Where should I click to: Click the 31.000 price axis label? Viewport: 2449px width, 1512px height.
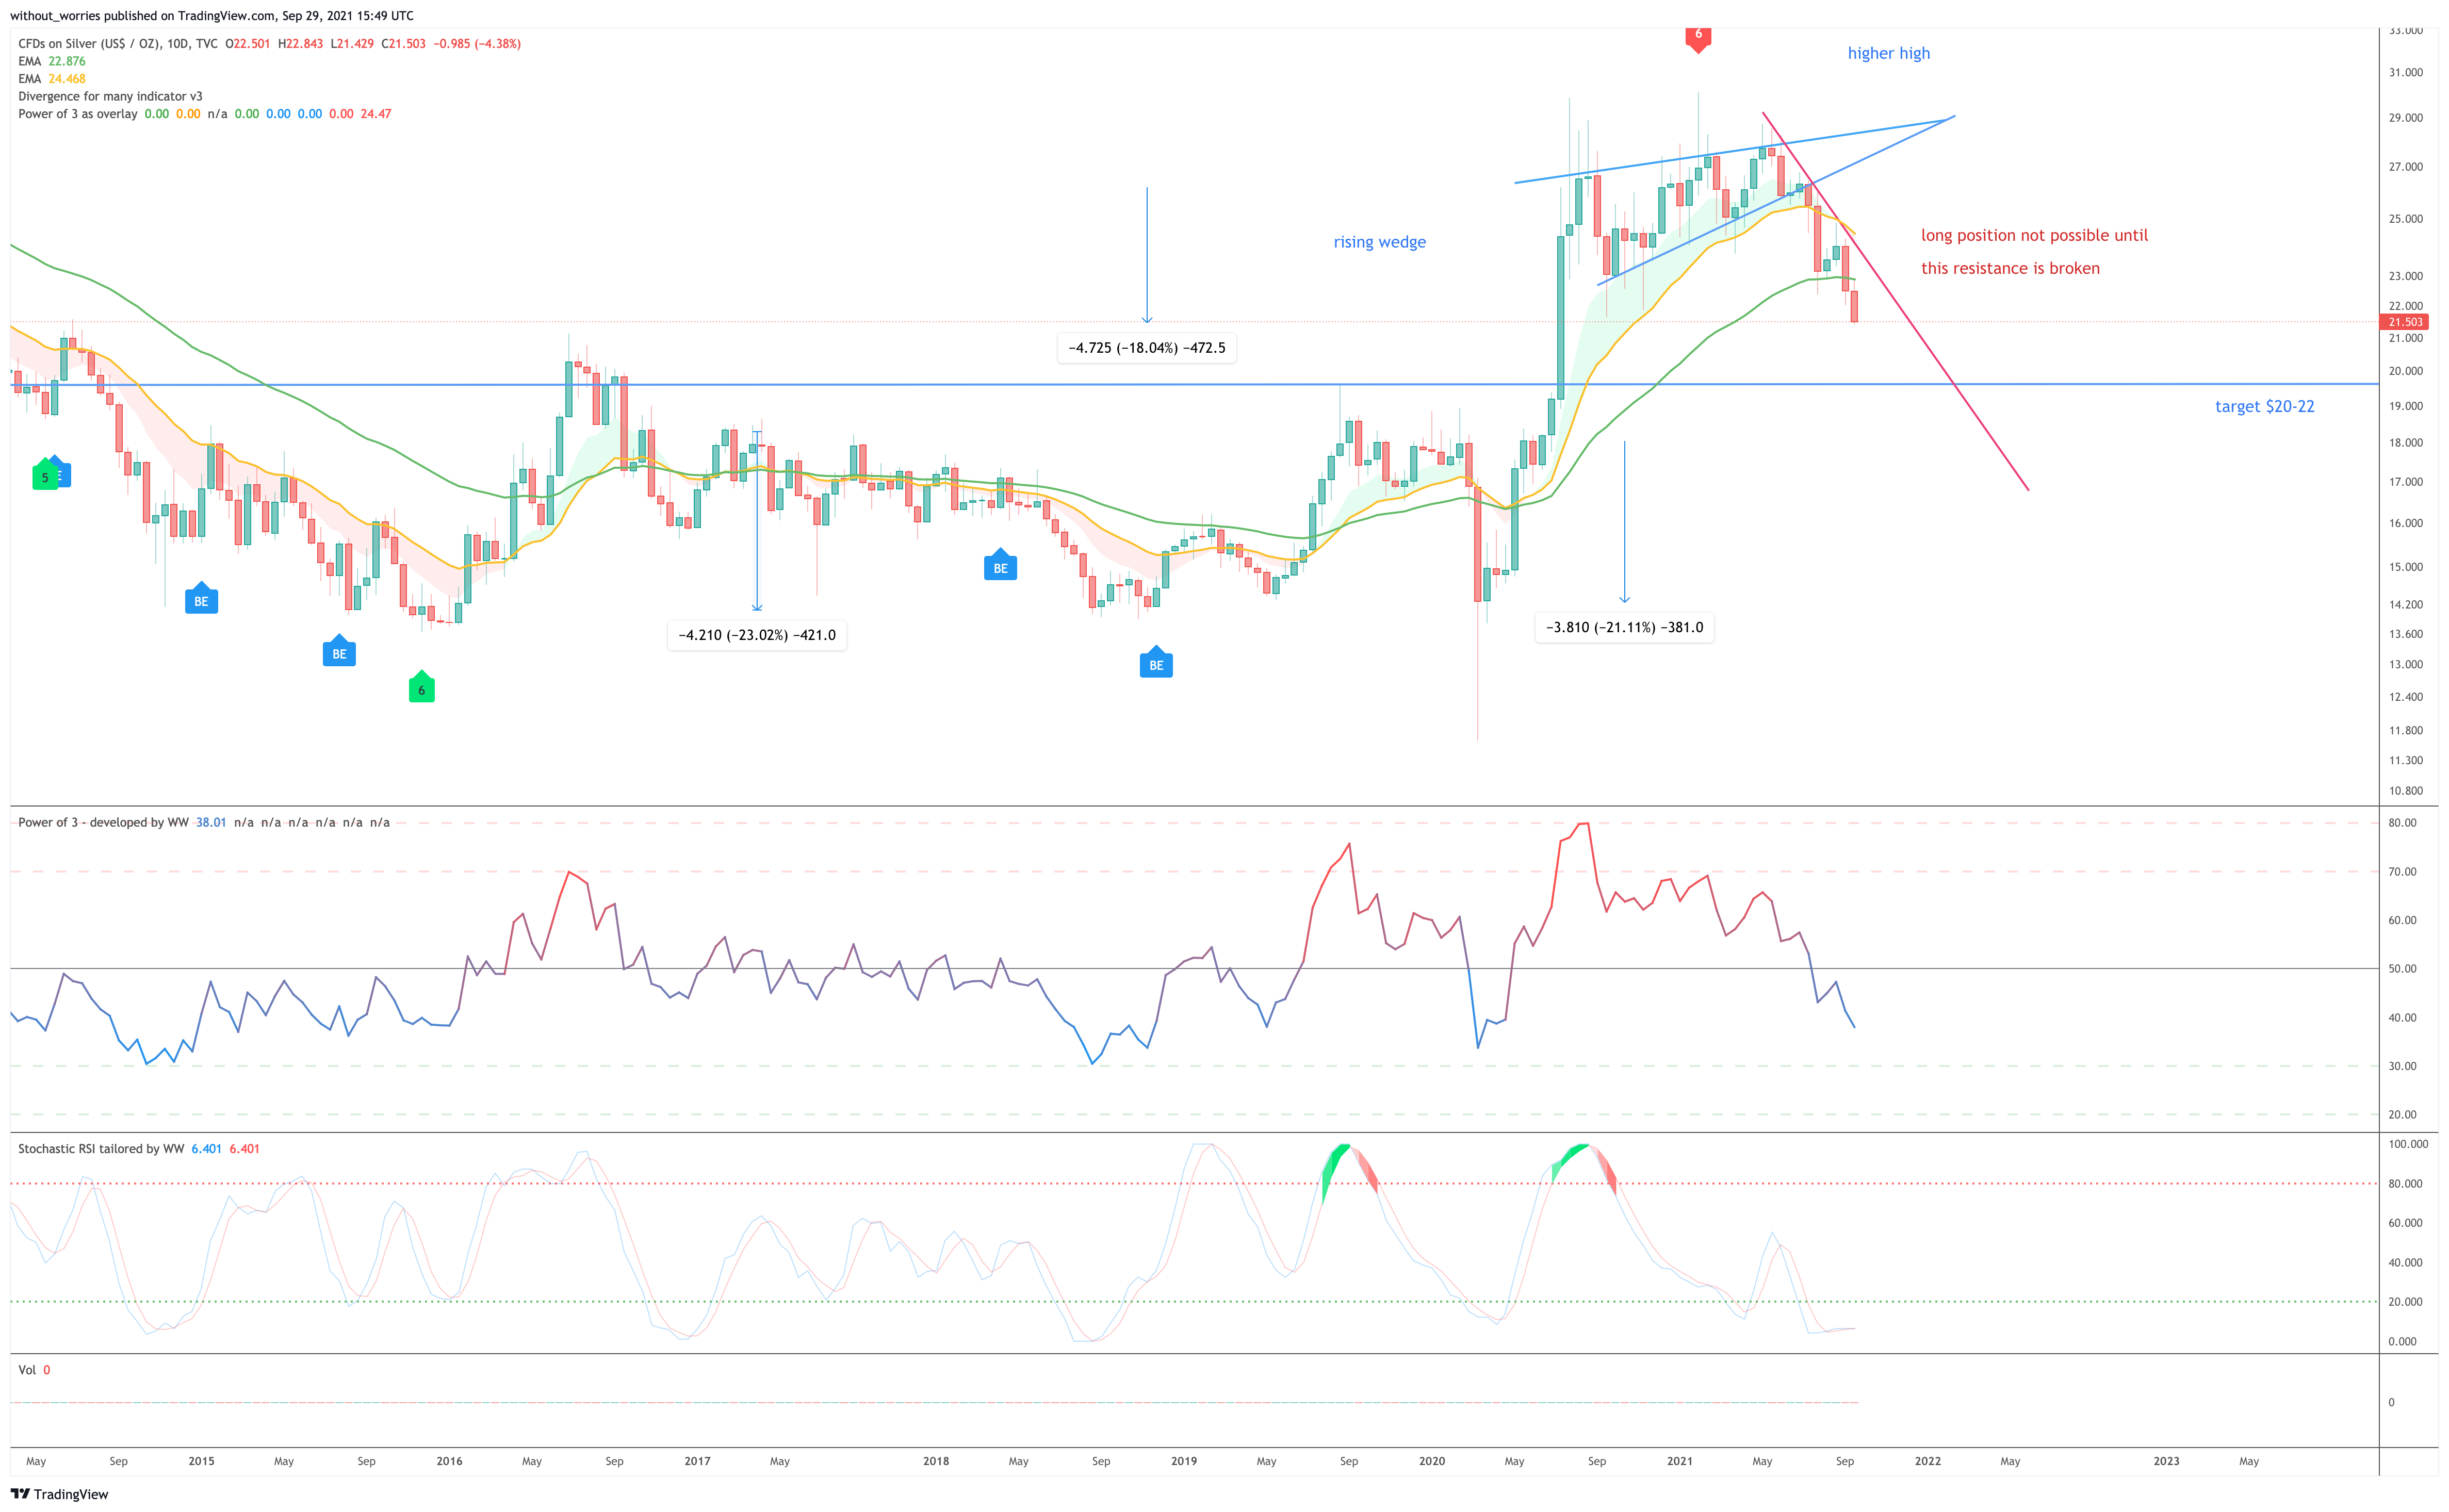point(2405,72)
